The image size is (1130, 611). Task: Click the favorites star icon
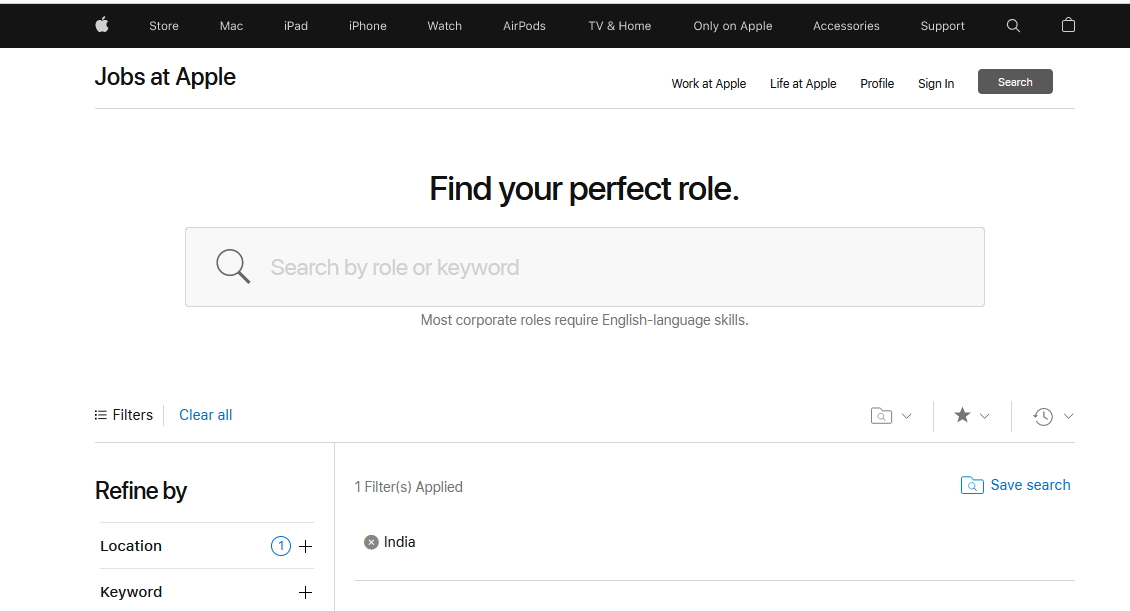(x=962, y=415)
